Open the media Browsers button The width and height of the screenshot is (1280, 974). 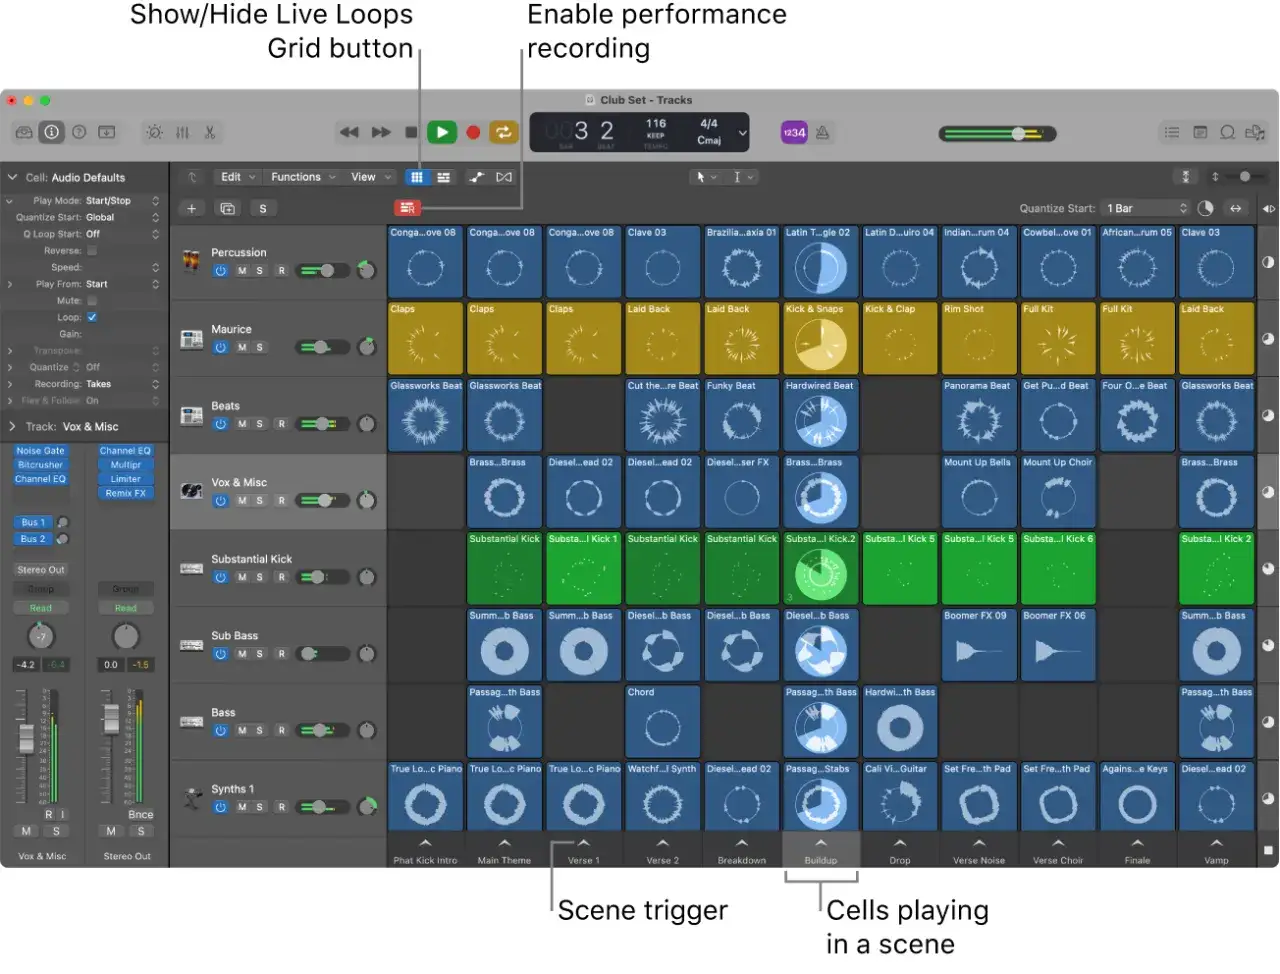[x=1255, y=132]
